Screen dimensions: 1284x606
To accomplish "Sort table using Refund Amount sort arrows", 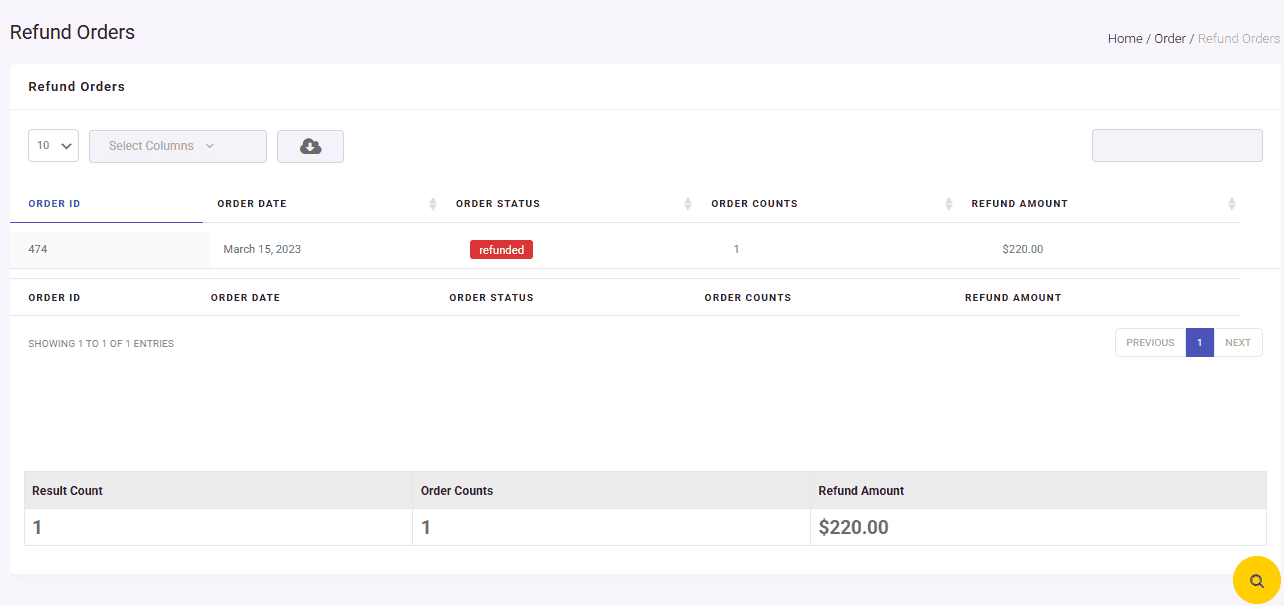I will click(1231, 203).
